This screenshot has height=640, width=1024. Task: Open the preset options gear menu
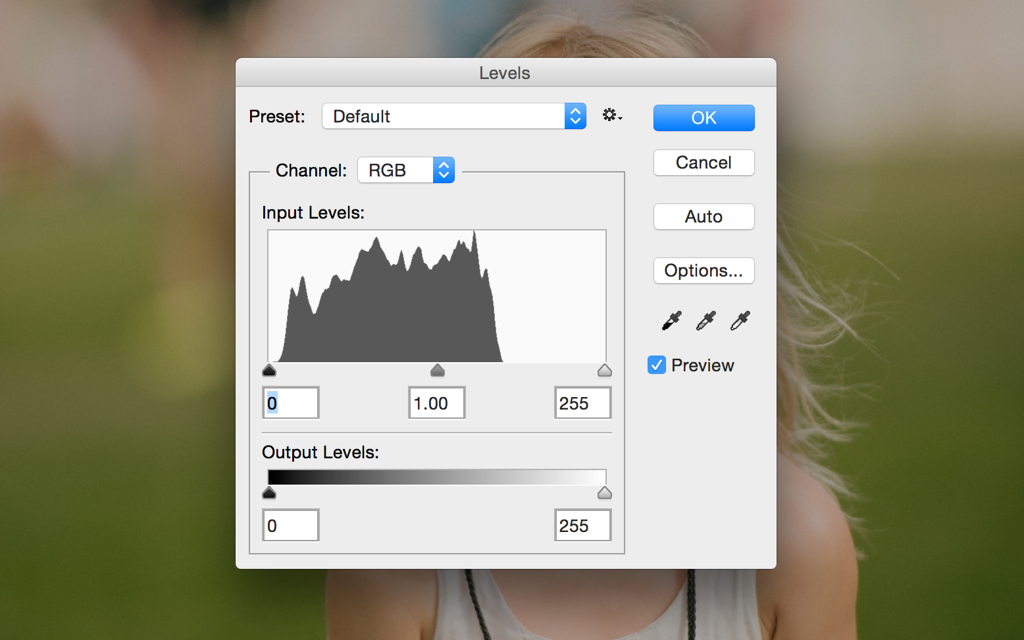tap(612, 116)
